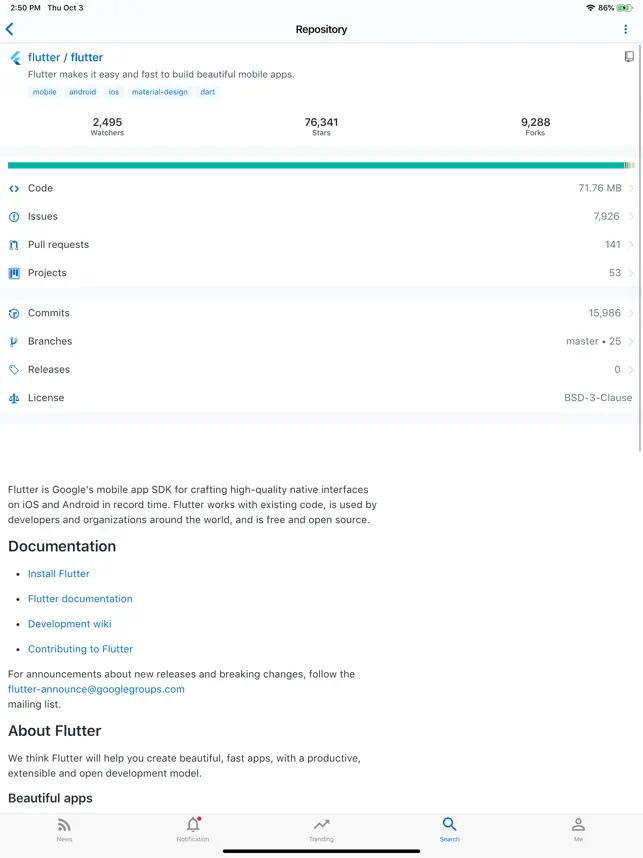643x858 pixels.
Task: Tap the language breakdown color bar
Action: [x=320, y=165]
